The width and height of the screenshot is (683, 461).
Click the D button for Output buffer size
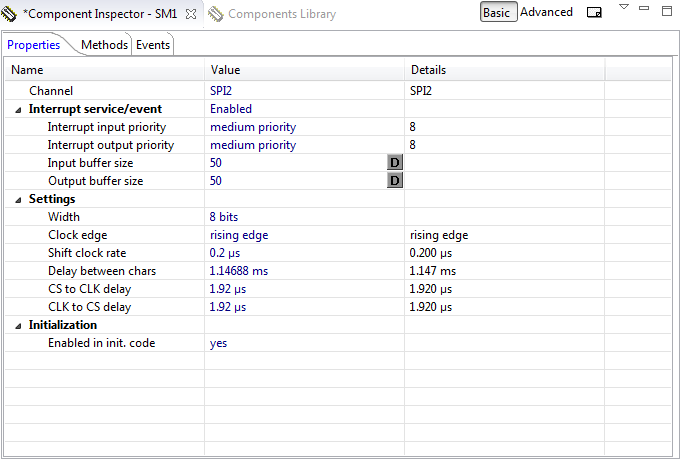click(x=394, y=181)
